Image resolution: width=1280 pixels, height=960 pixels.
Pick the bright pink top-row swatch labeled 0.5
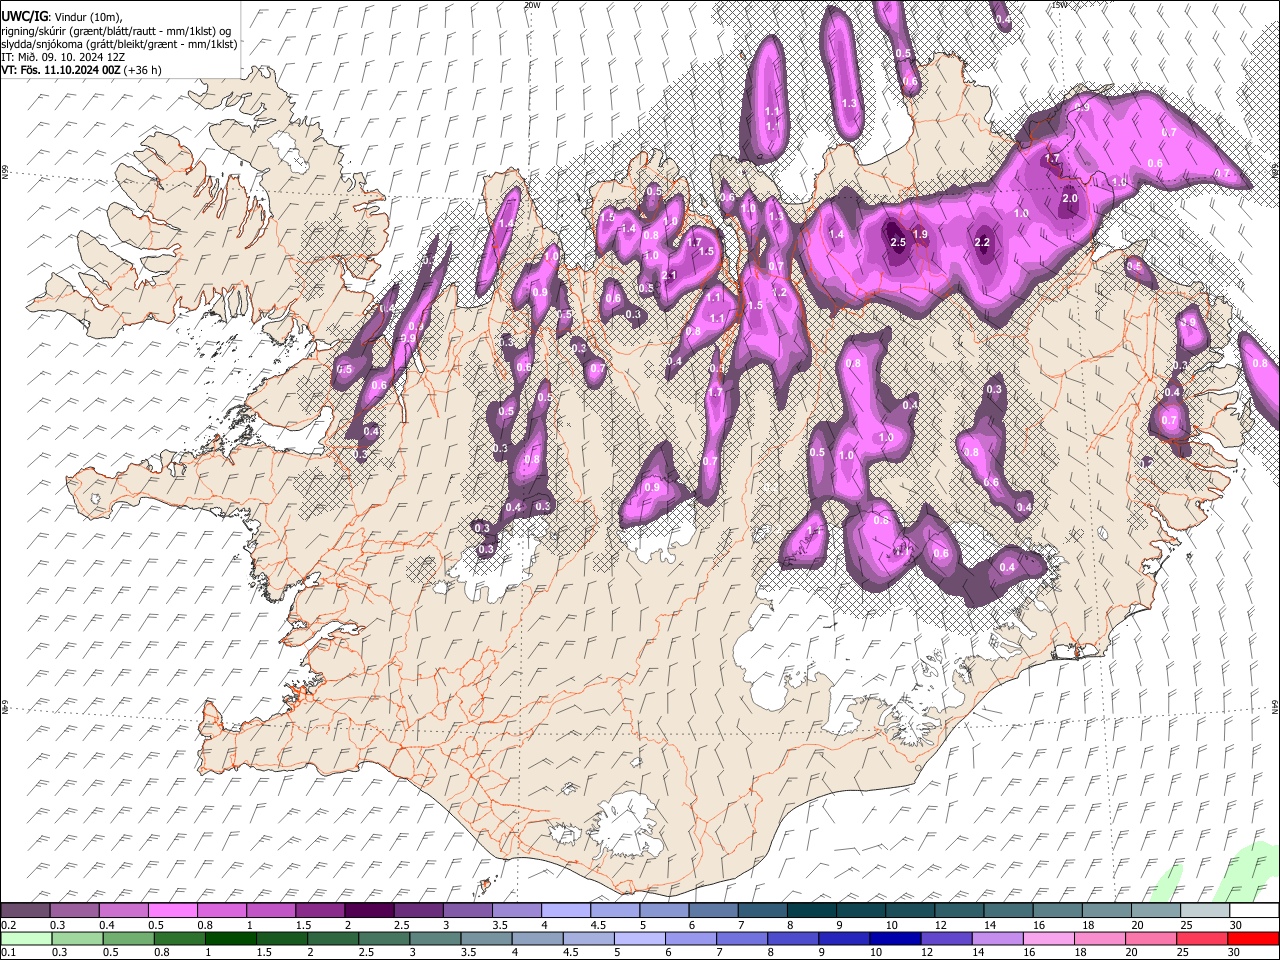[x=172, y=910]
